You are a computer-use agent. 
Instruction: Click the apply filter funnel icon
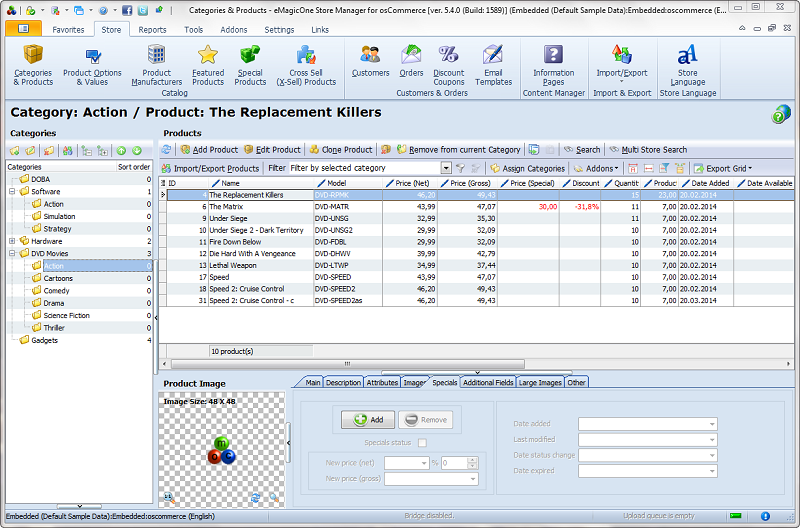tap(460, 168)
